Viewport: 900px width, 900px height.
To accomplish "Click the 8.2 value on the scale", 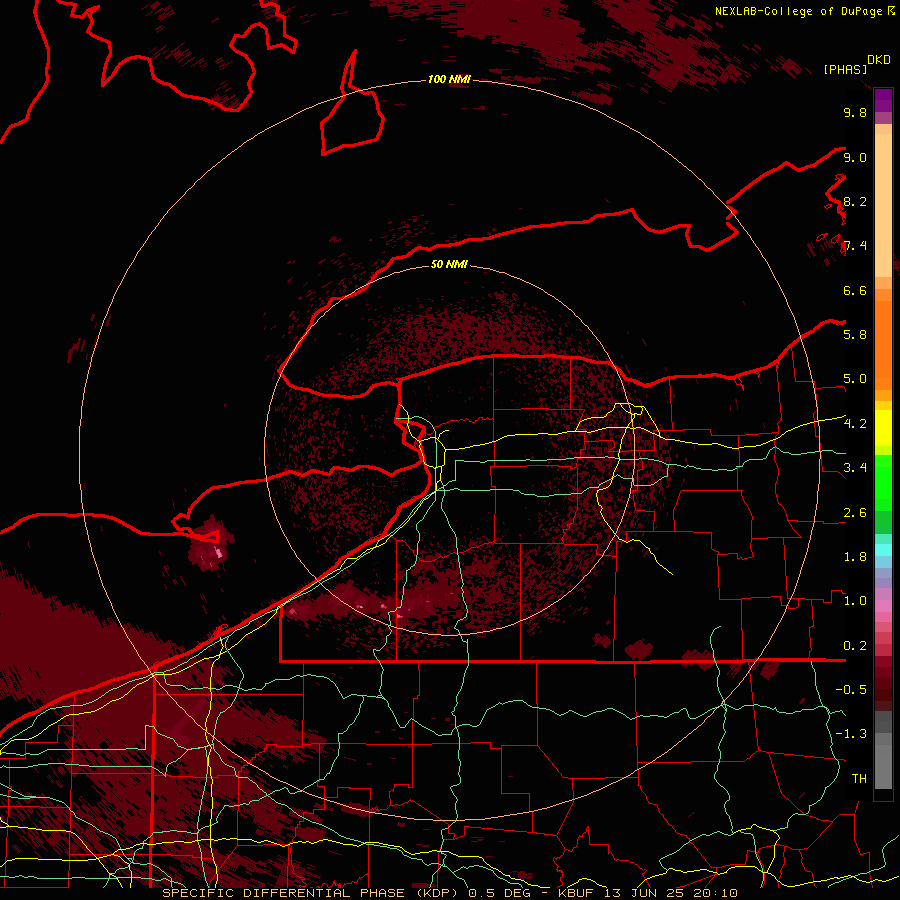I will click(x=854, y=201).
